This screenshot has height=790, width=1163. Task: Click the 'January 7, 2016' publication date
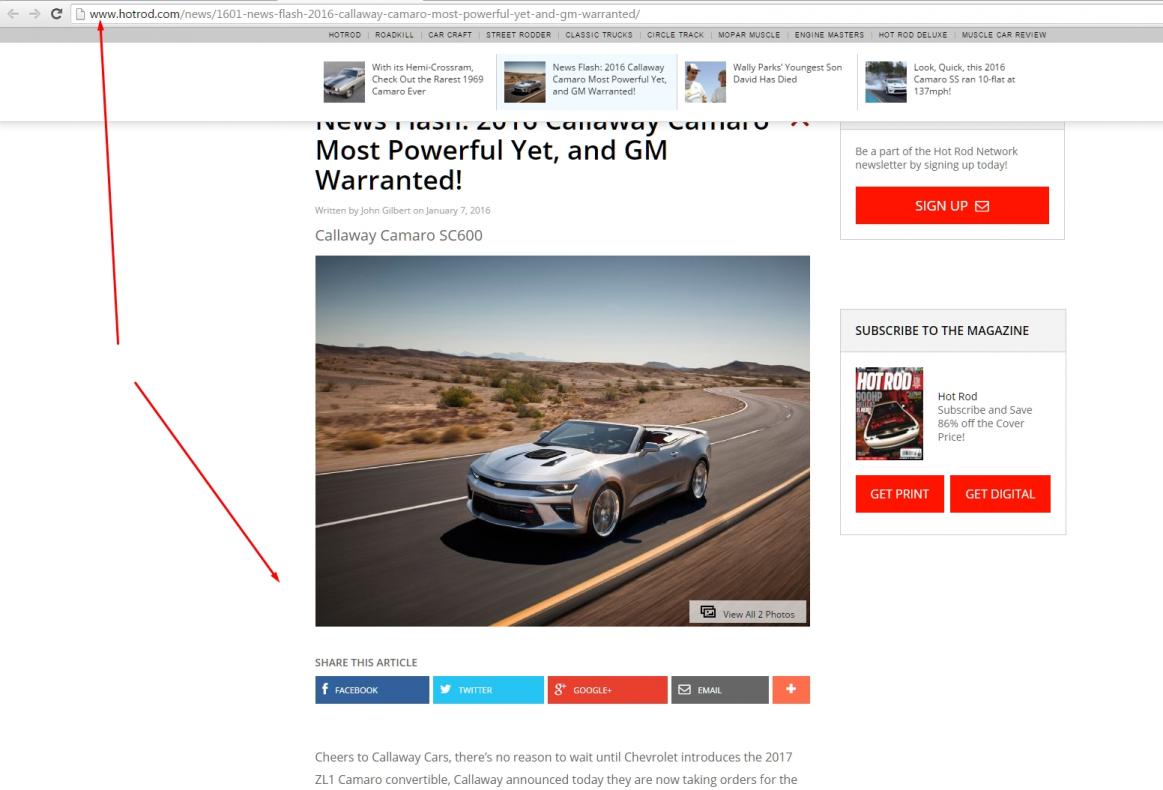click(458, 211)
